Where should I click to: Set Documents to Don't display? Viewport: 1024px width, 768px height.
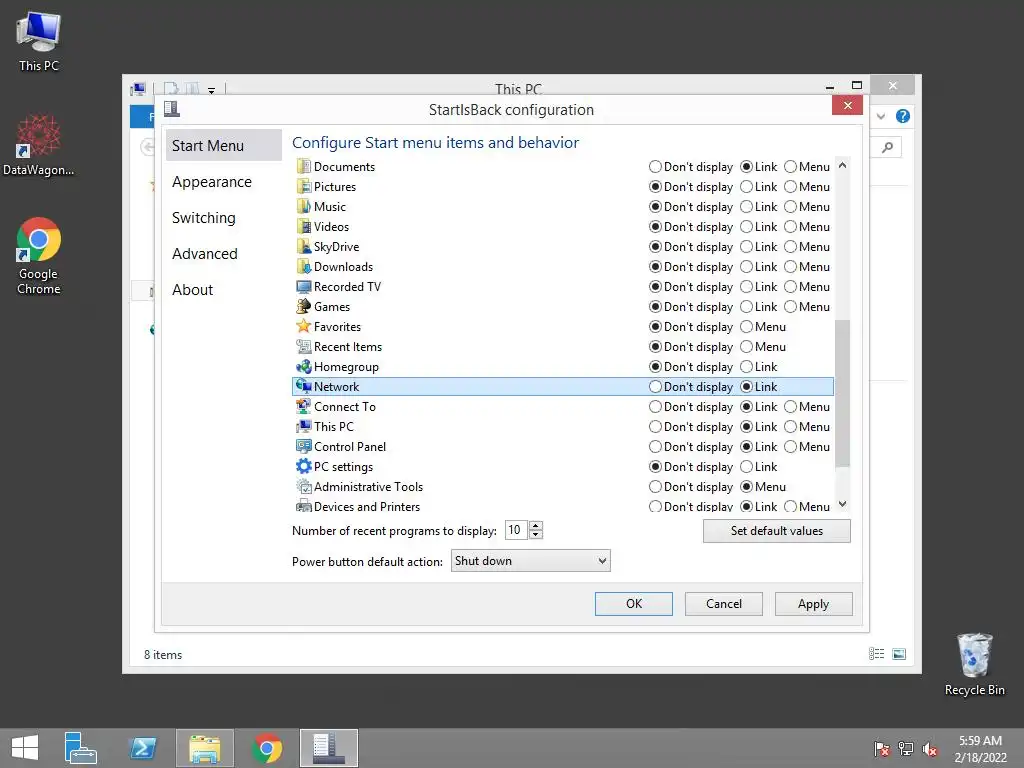(655, 167)
